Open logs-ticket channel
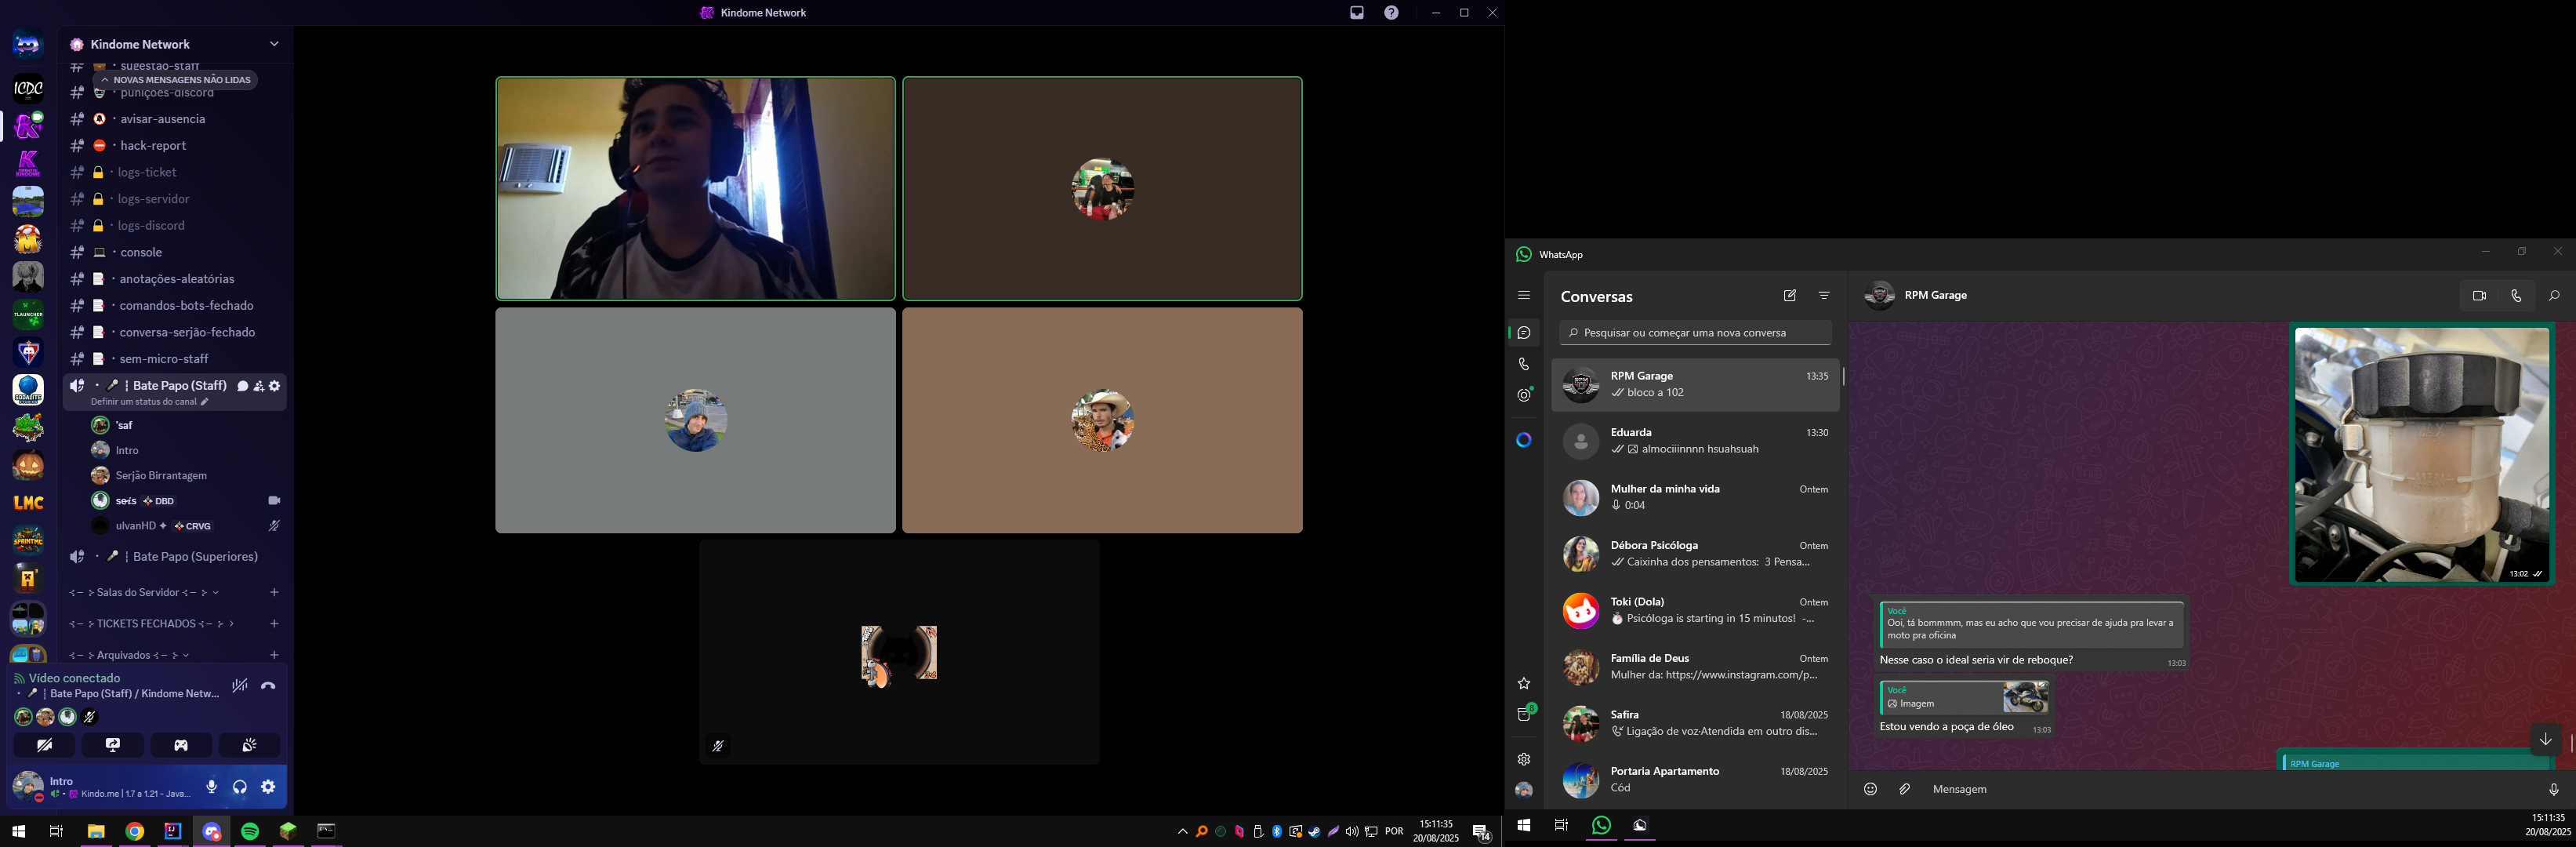The height and width of the screenshot is (847, 2576). click(175, 172)
